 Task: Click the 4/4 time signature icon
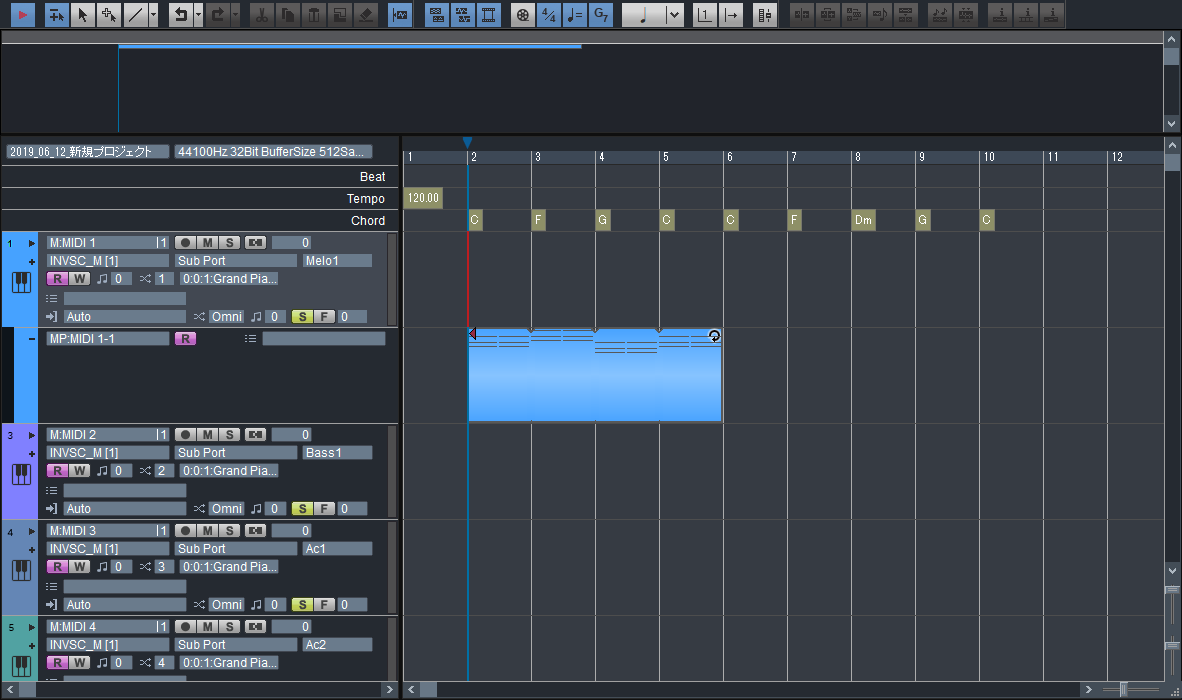tap(549, 15)
